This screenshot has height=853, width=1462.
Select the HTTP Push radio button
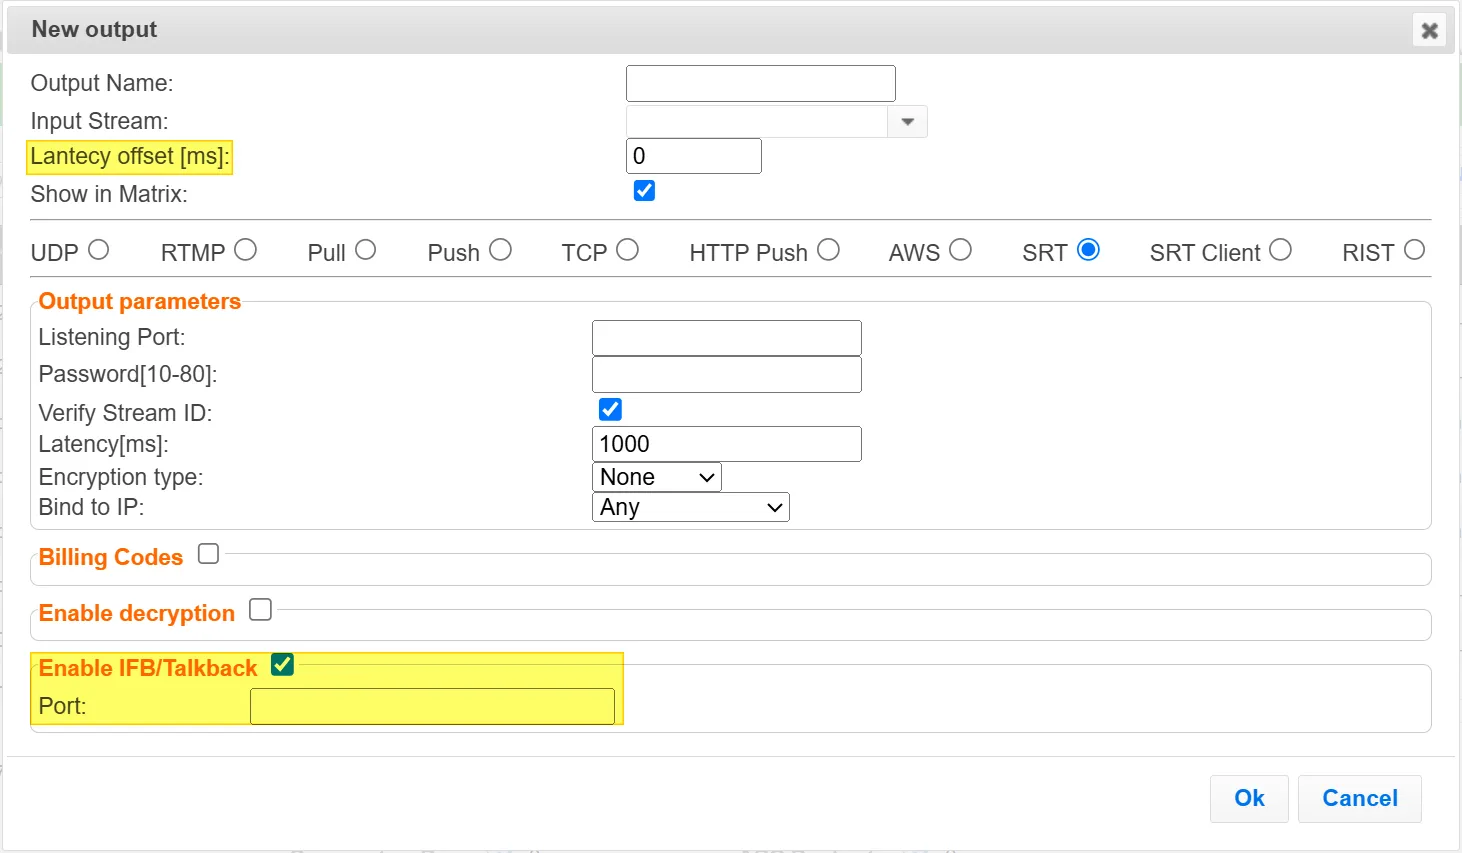pyautogui.click(x=828, y=250)
